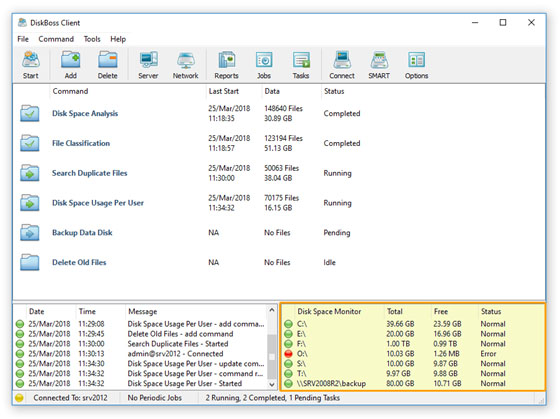Click the Message column header in log

tap(142, 311)
